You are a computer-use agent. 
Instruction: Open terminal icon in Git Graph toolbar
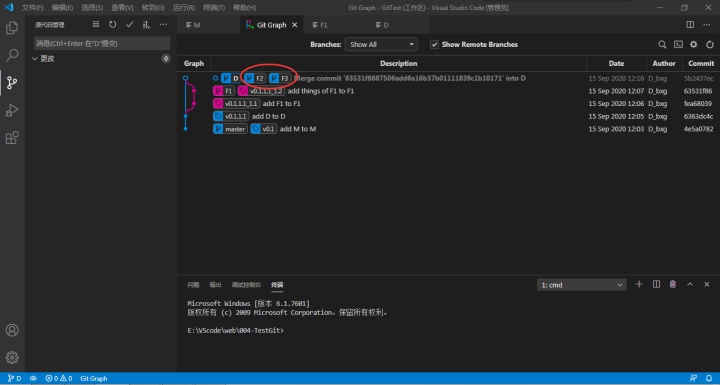(x=678, y=45)
